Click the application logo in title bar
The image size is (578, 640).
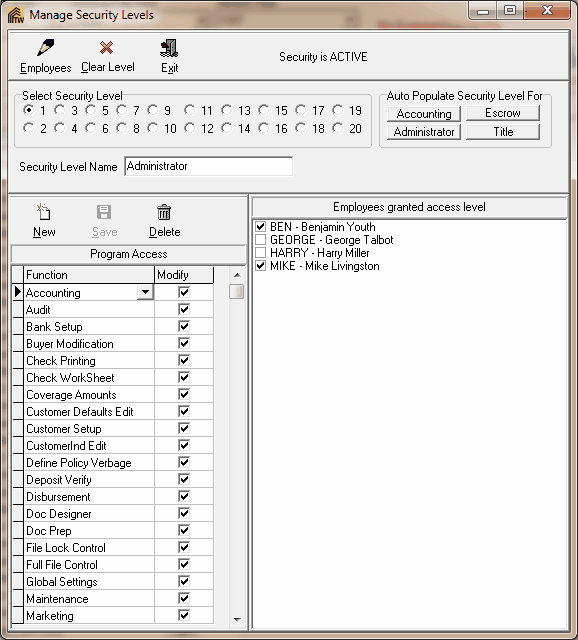tap(16, 15)
